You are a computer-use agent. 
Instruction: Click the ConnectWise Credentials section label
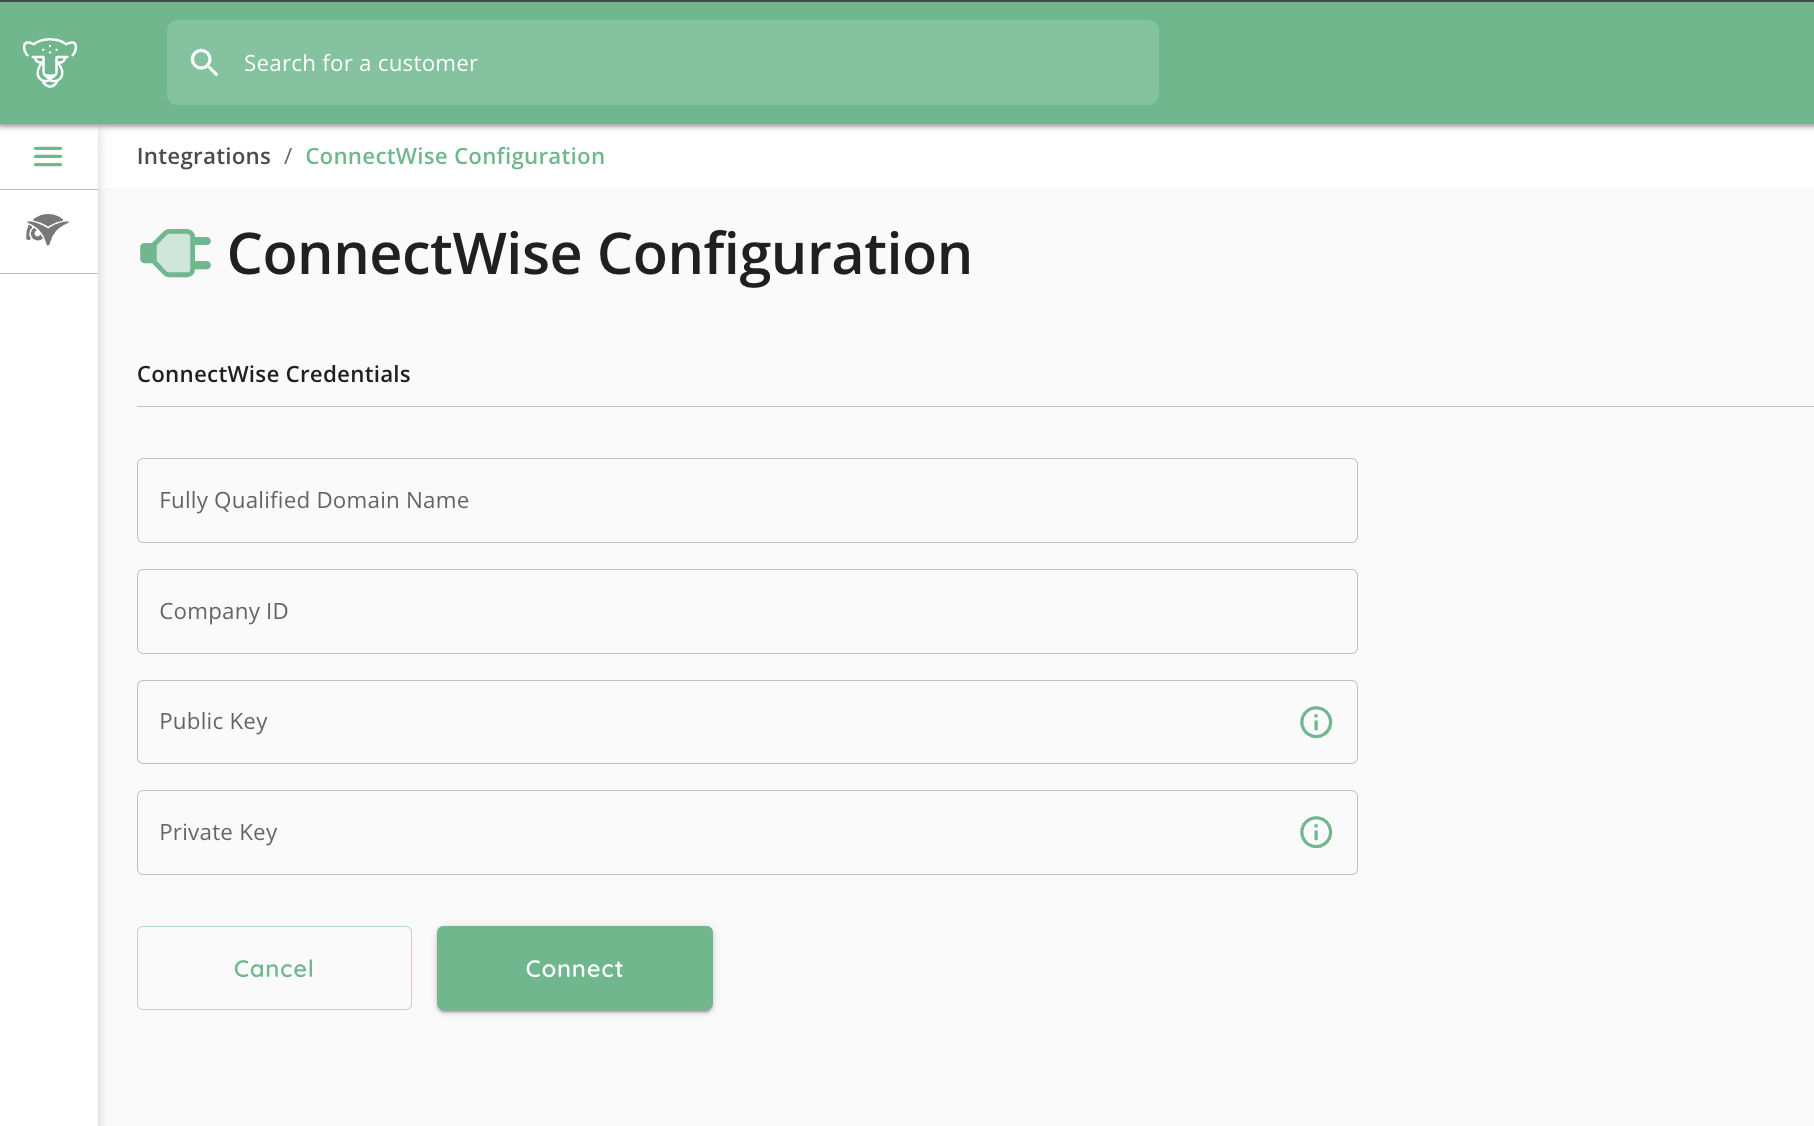click(274, 374)
